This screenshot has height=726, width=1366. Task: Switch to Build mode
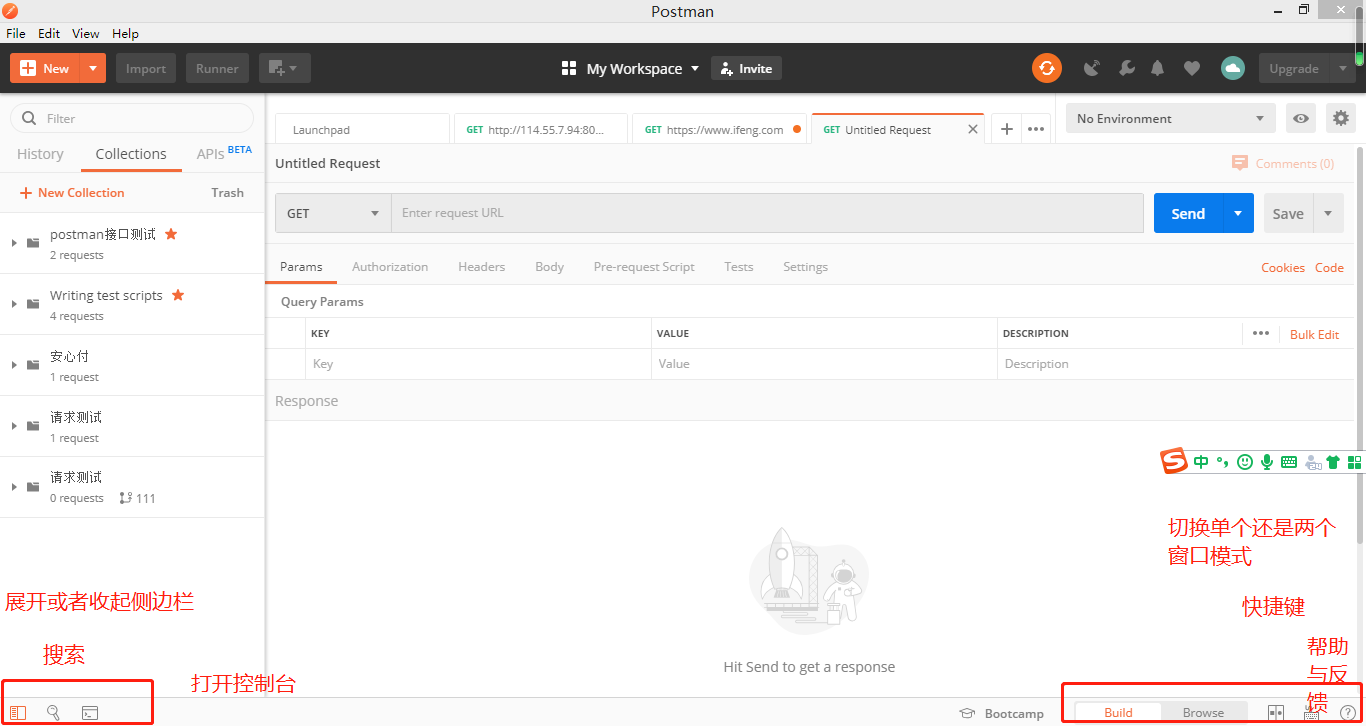click(1118, 712)
